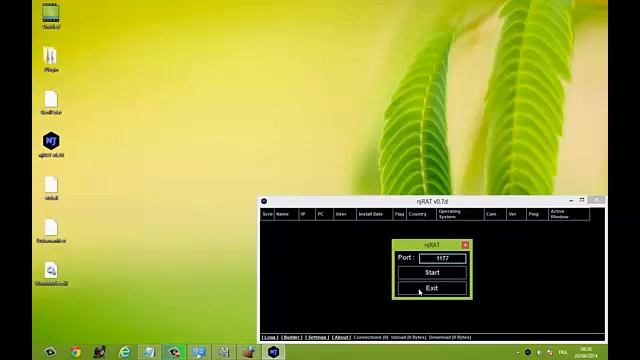Screen dimensions: 640x360
Task: Click the Country column header
Action: tap(421, 214)
